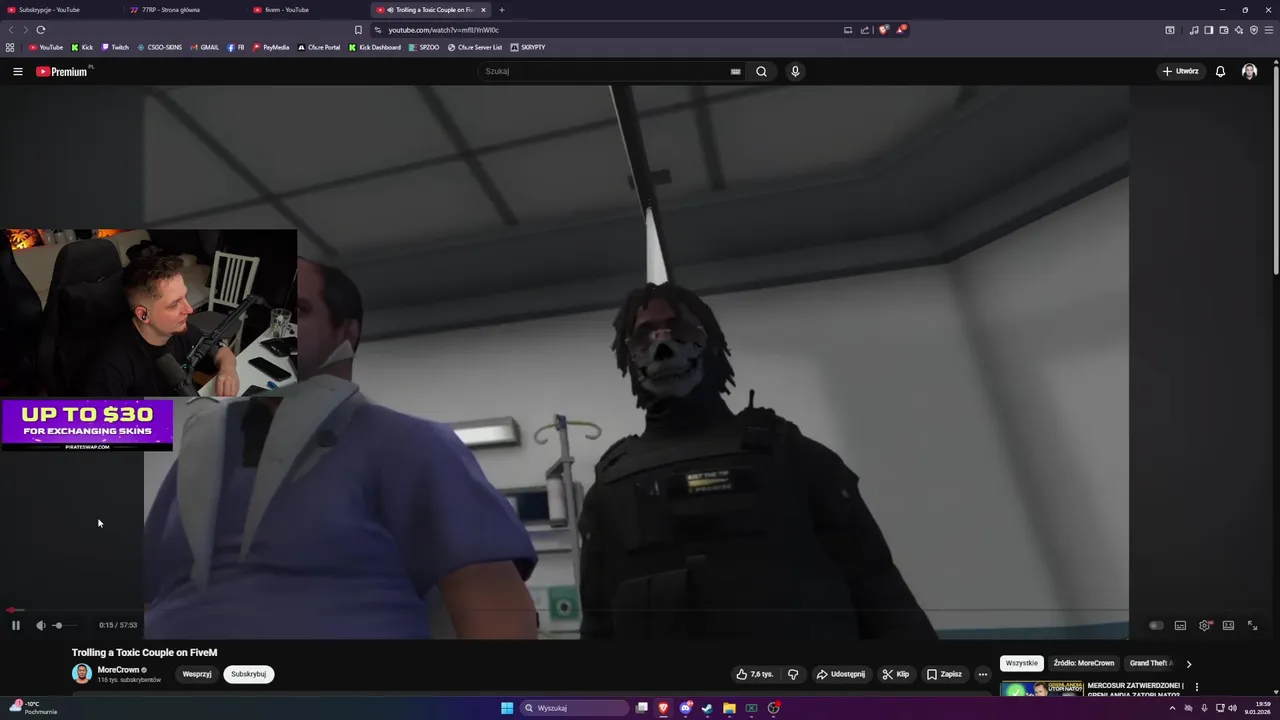Bookmark this page with the bookmark icon
Screen dimensions: 1280x720
[x=358, y=30]
